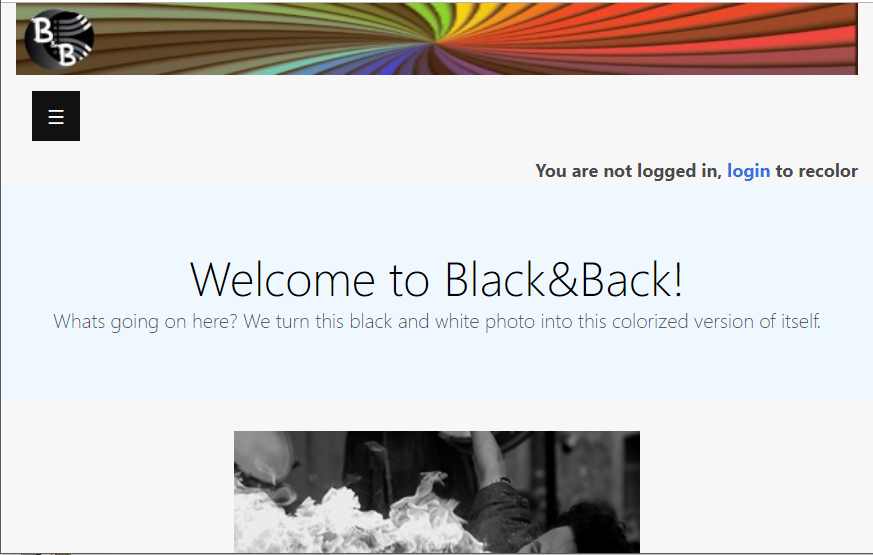873x555 pixels.
Task: Click the word "Welcome" in the heading
Action: [282, 279]
